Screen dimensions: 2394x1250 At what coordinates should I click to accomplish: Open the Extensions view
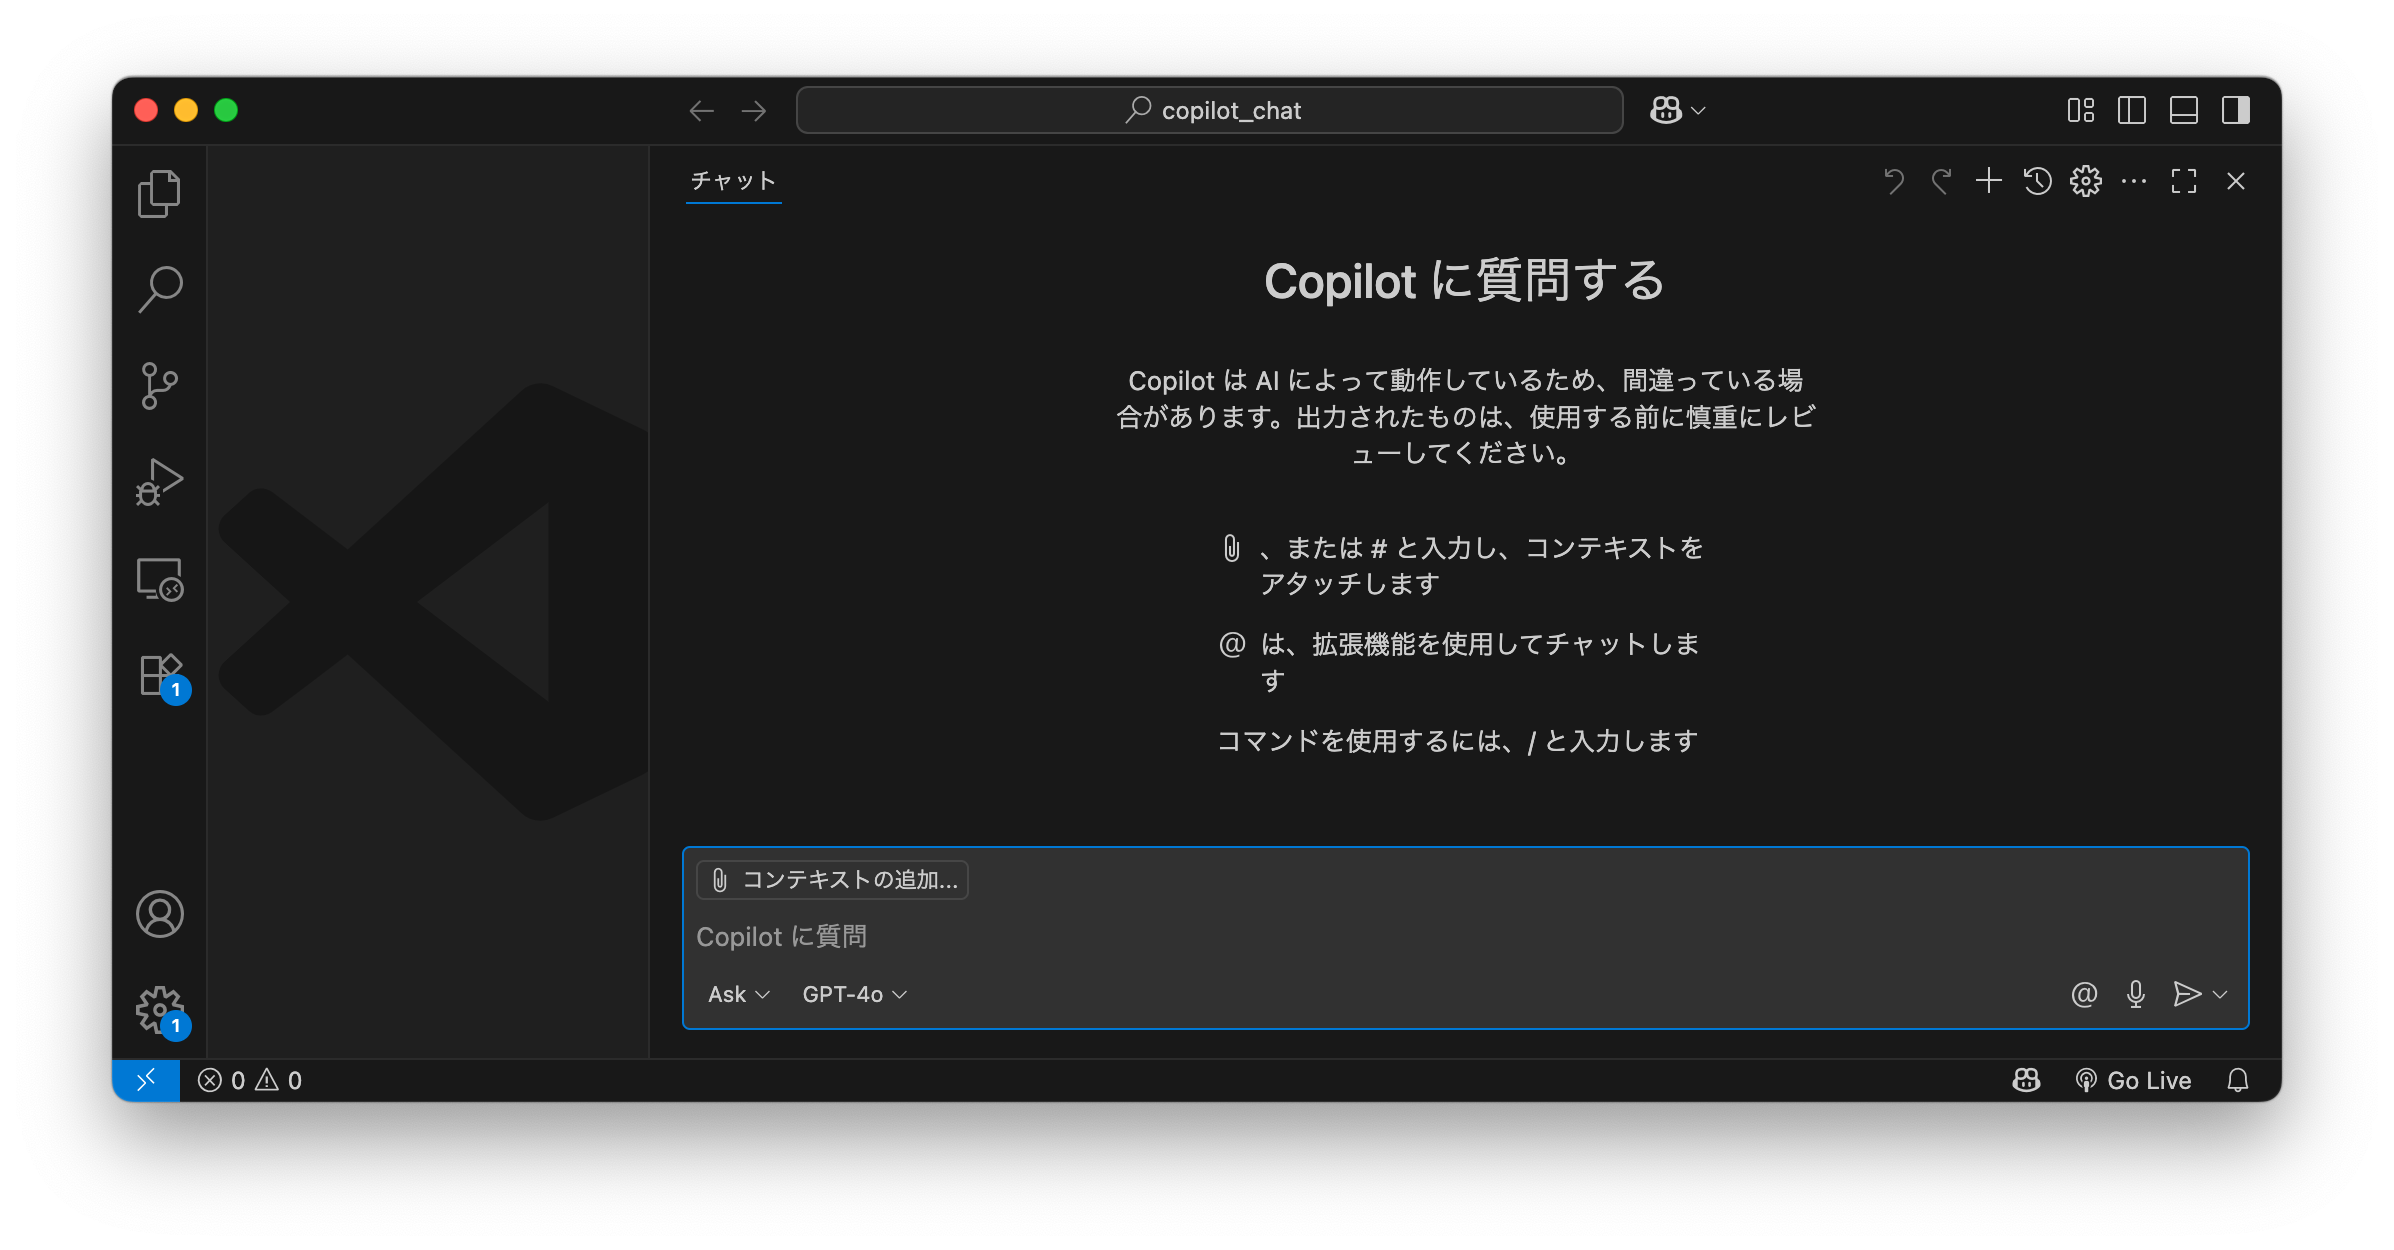click(161, 677)
